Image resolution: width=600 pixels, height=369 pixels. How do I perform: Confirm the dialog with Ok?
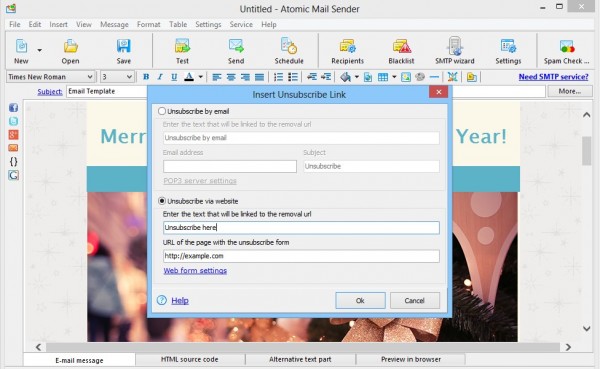pyautogui.click(x=360, y=300)
